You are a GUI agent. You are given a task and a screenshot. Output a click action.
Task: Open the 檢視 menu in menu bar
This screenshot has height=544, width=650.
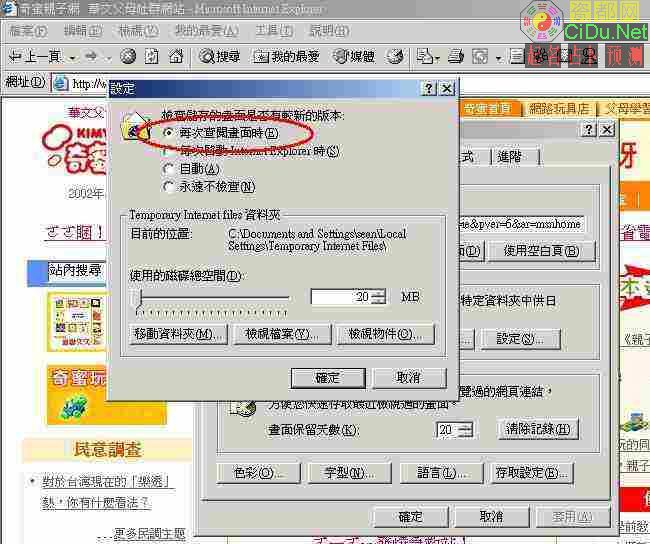pos(130,31)
